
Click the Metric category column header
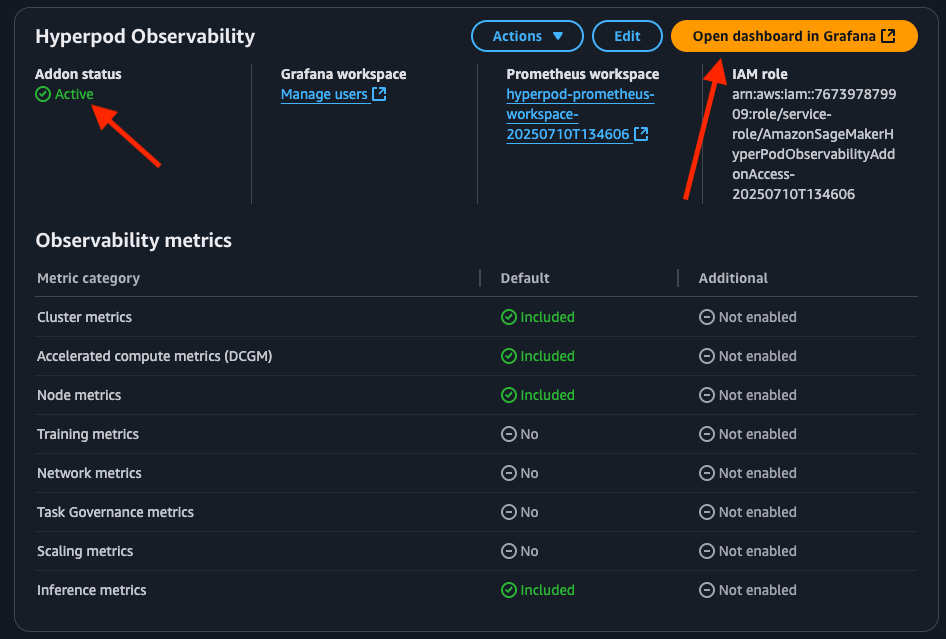(x=88, y=278)
